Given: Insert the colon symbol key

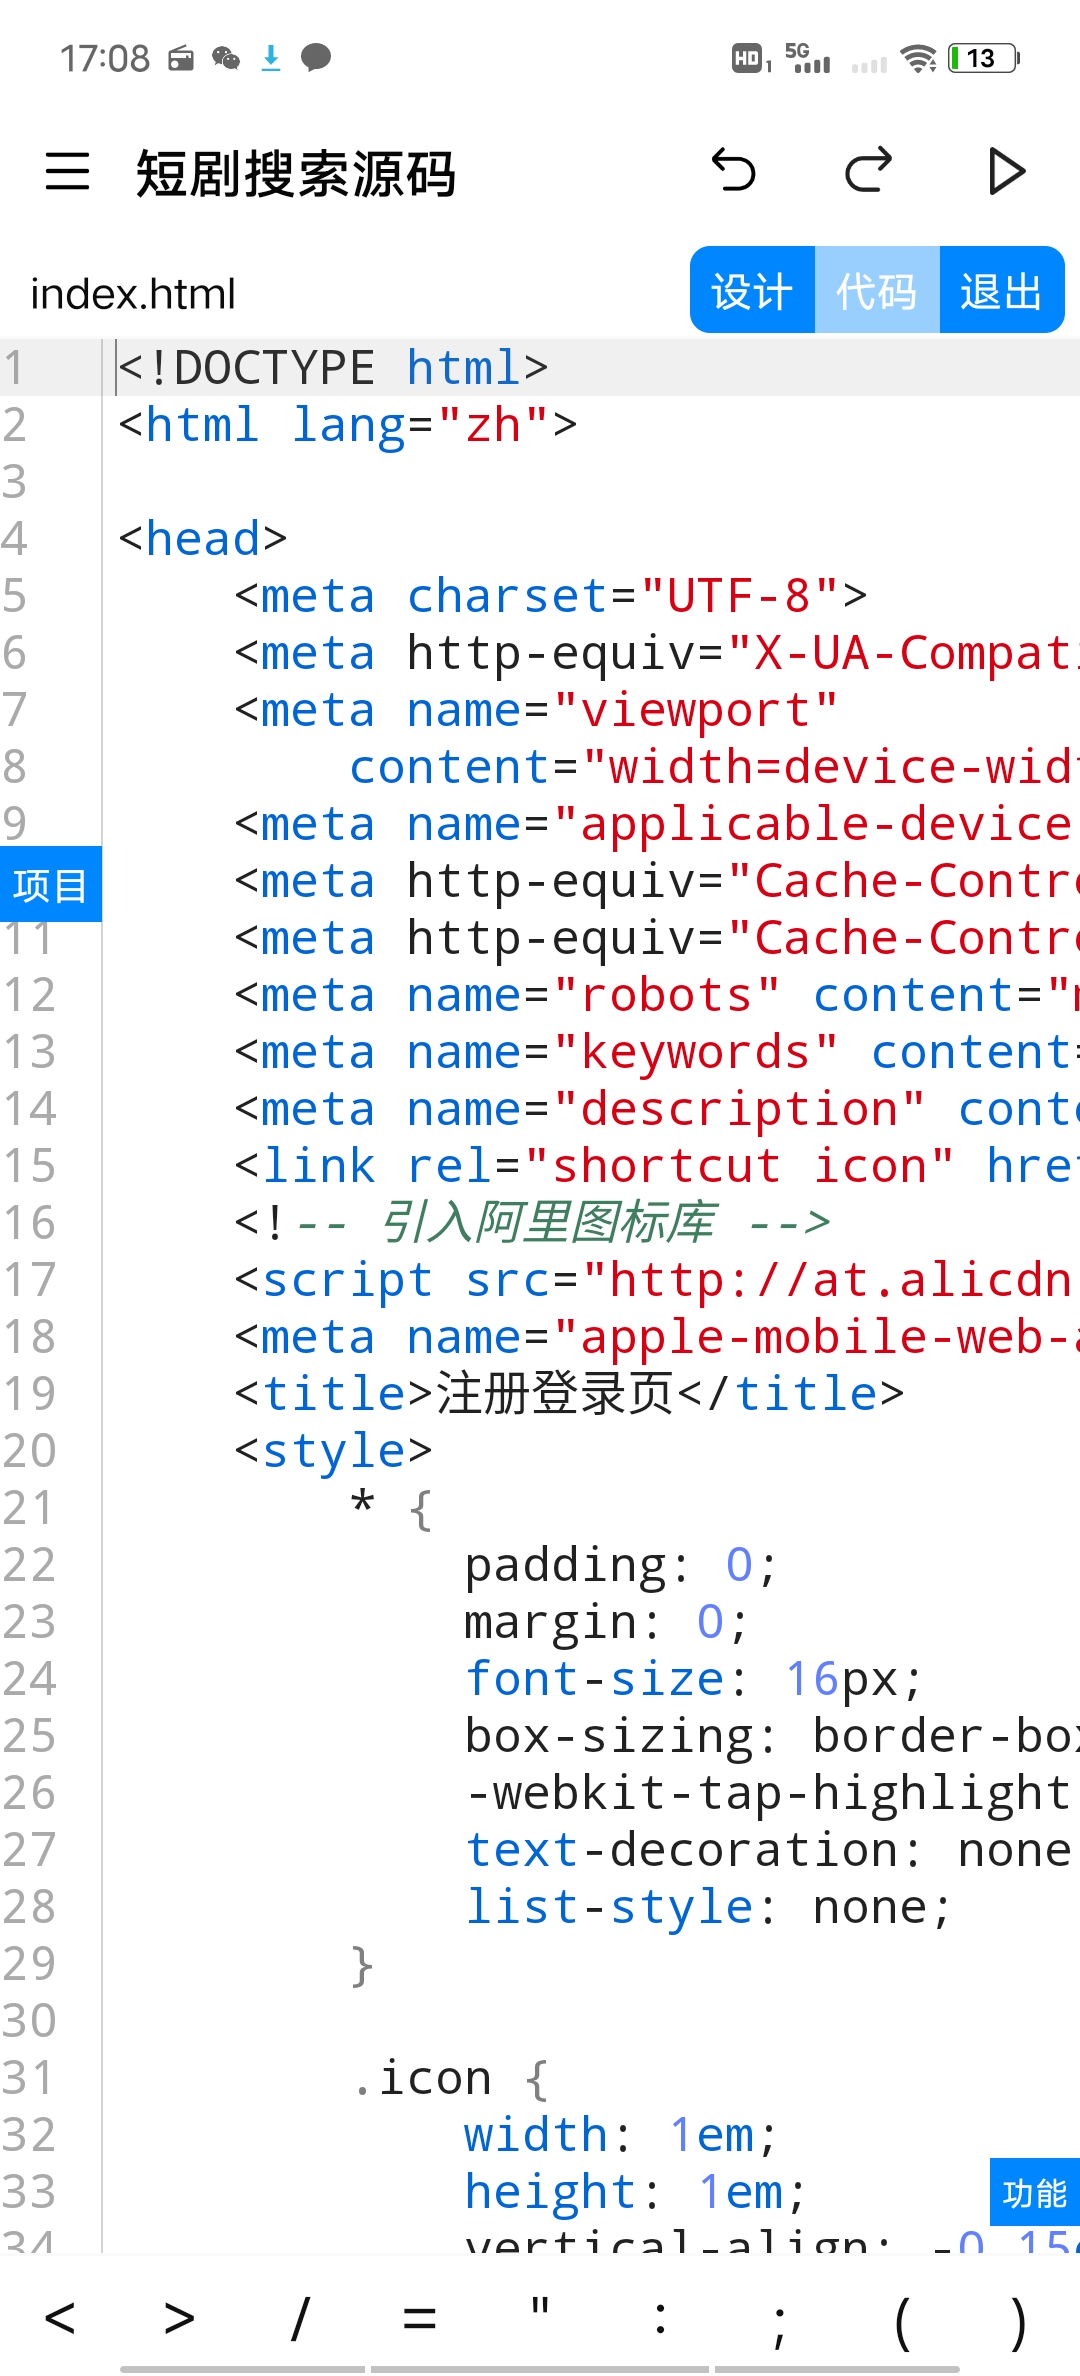Looking at the screenshot, I should 660,2318.
